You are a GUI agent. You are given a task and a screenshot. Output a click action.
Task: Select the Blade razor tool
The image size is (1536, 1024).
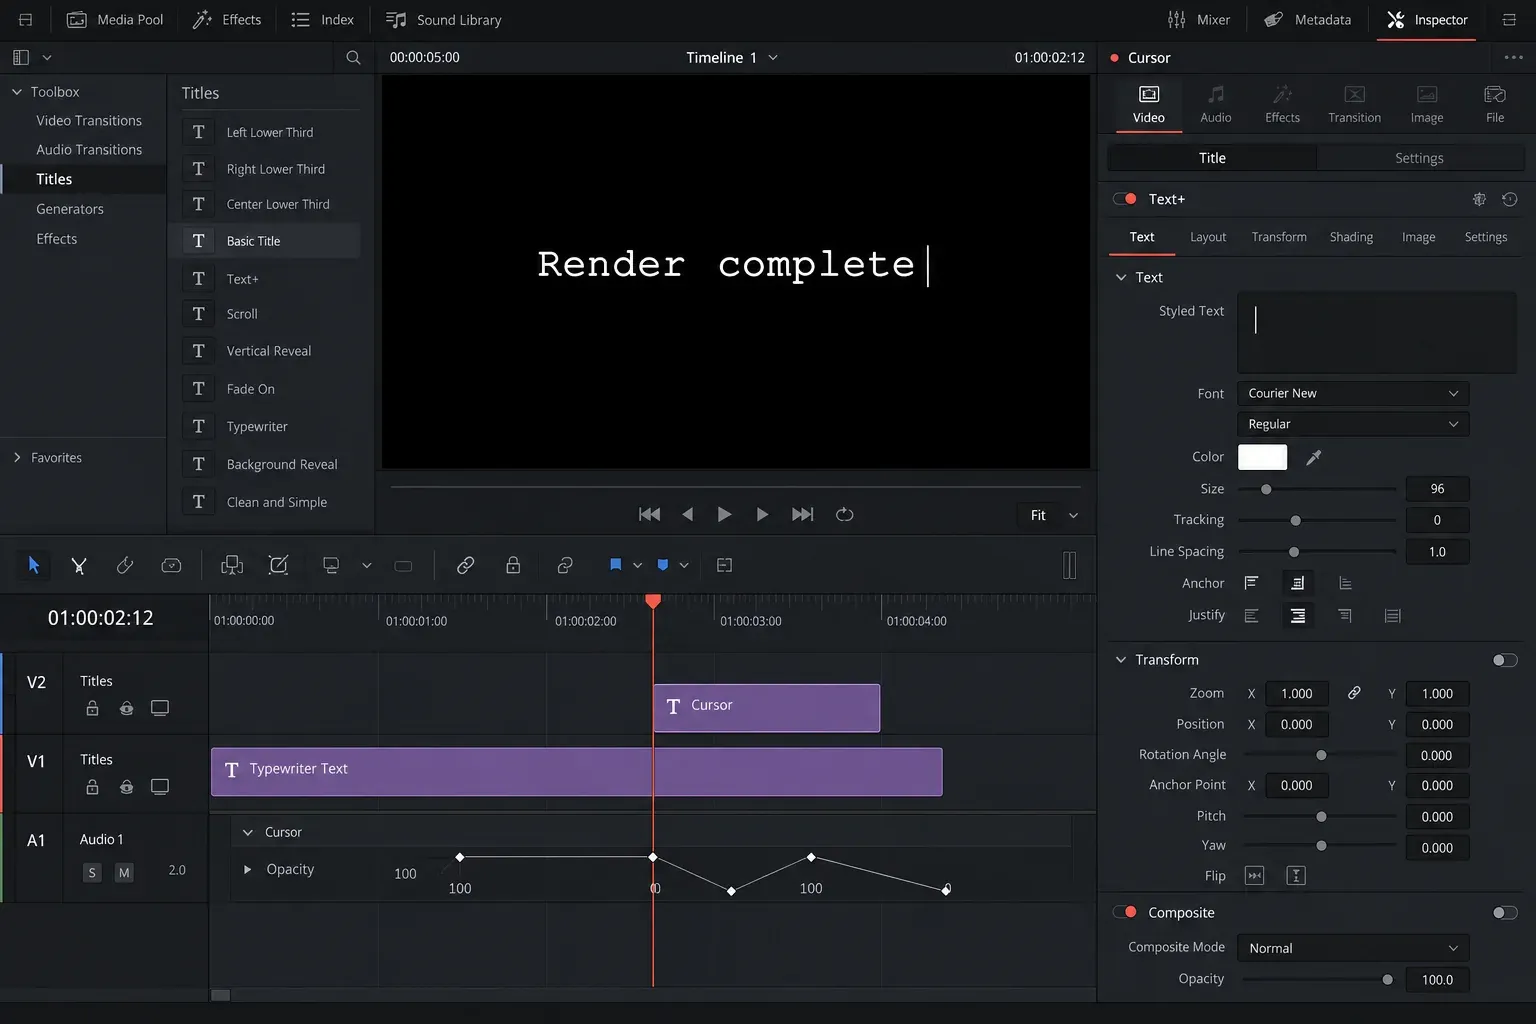tap(125, 565)
